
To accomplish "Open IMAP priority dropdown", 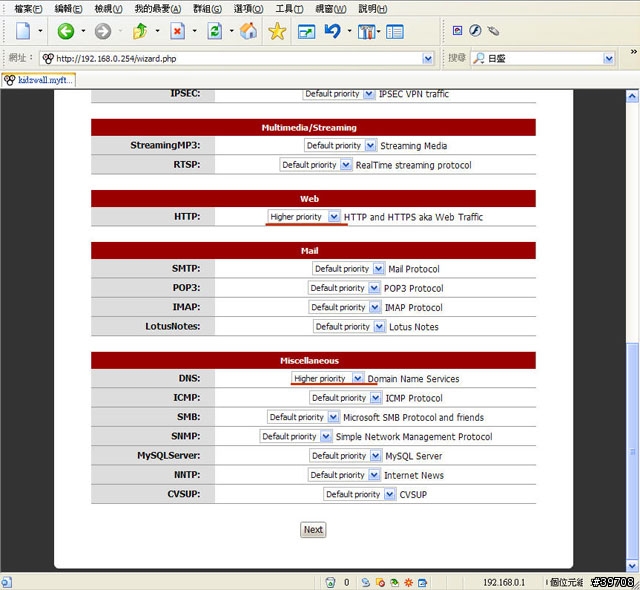I will 344,307.
